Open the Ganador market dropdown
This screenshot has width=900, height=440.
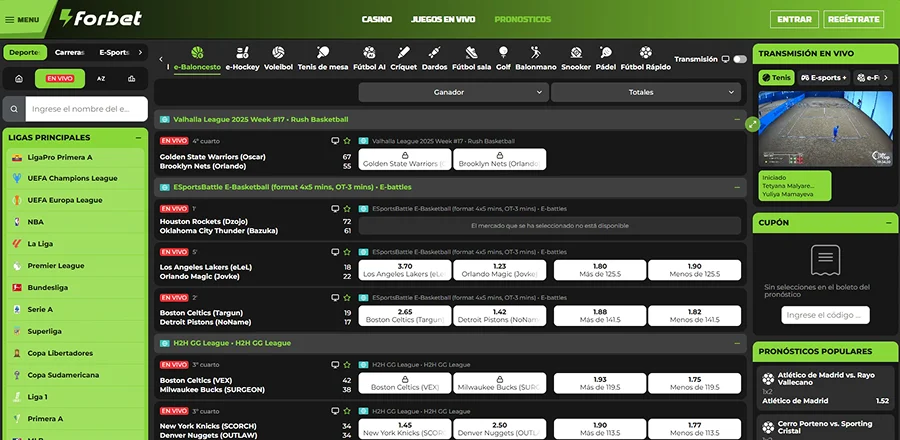point(453,92)
